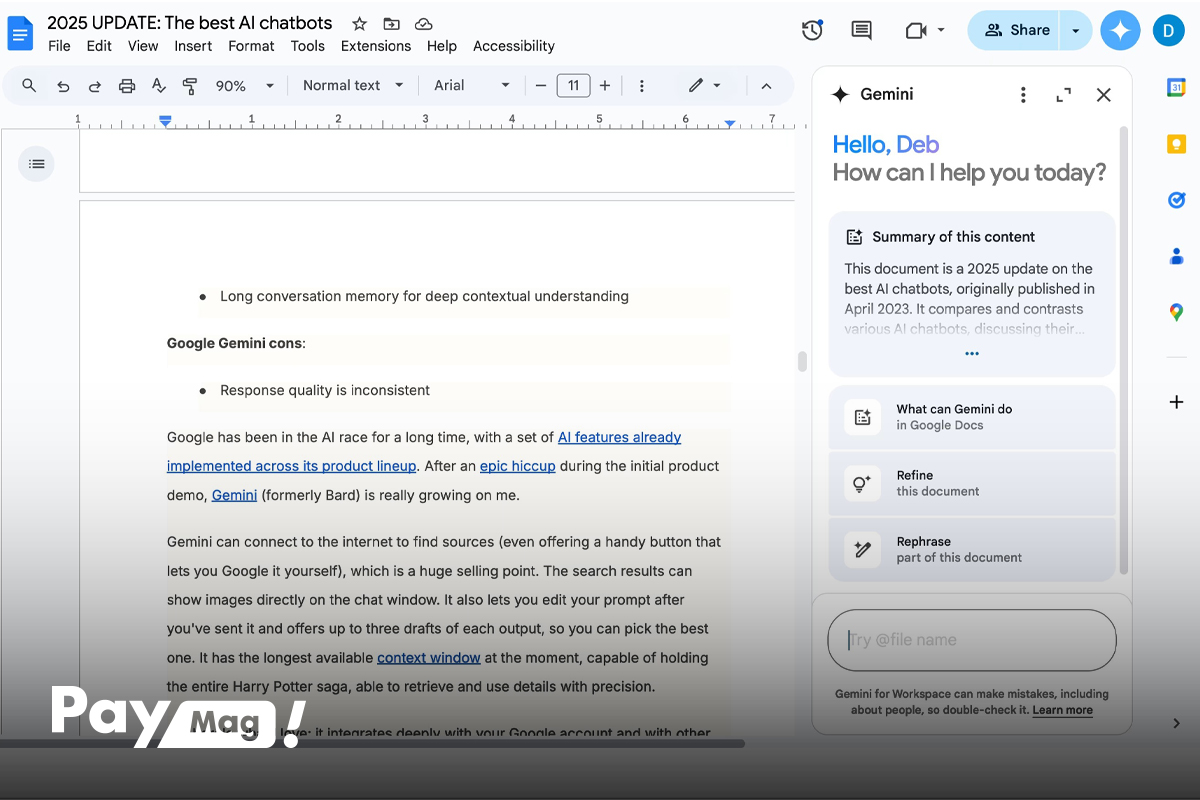Check the cloud save status icon

tap(423, 23)
